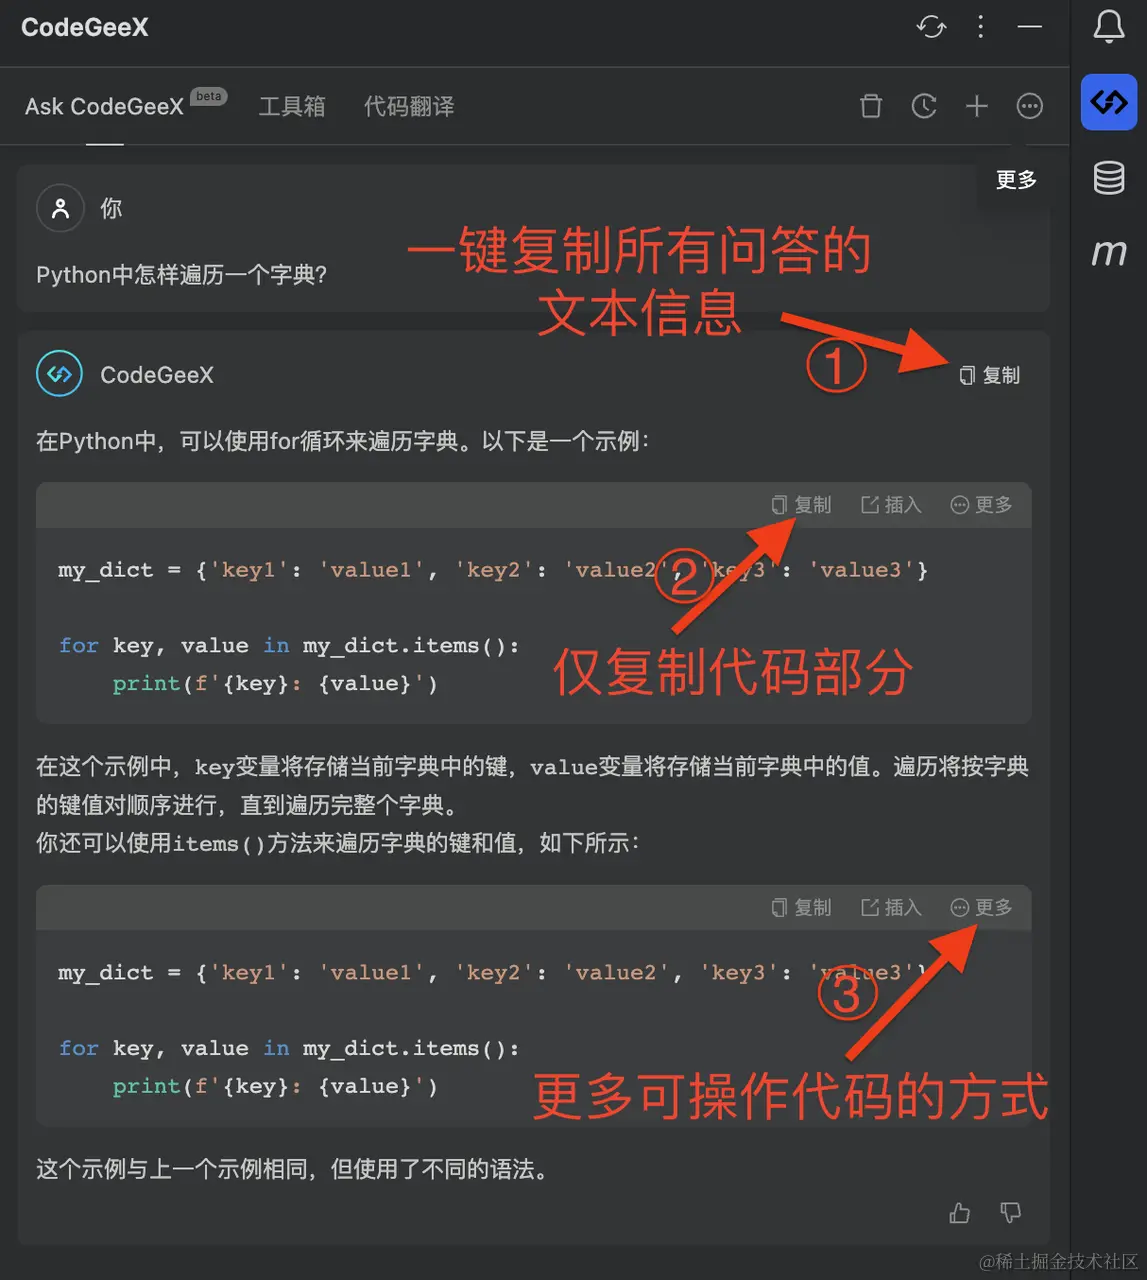Image resolution: width=1147 pixels, height=1280 pixels.
Task: Give a thumbs down to the CodeGeeX answer
Action: pyautogui.click(x=1010, y=1212)
